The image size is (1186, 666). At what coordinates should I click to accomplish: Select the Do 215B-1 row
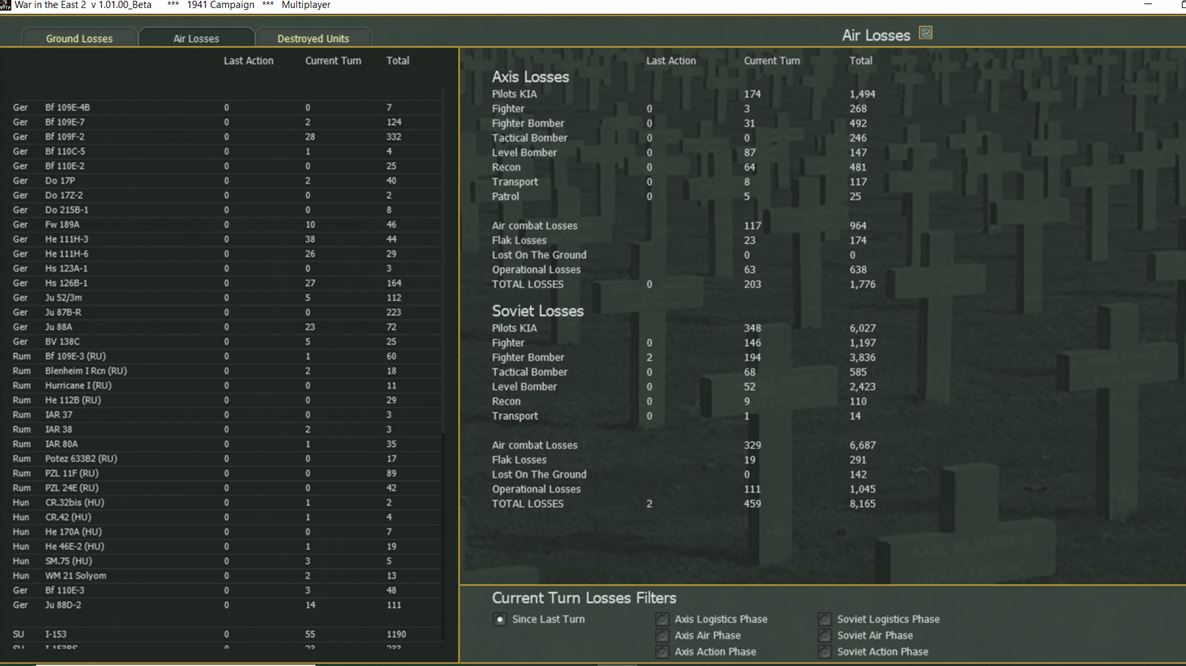225,209
